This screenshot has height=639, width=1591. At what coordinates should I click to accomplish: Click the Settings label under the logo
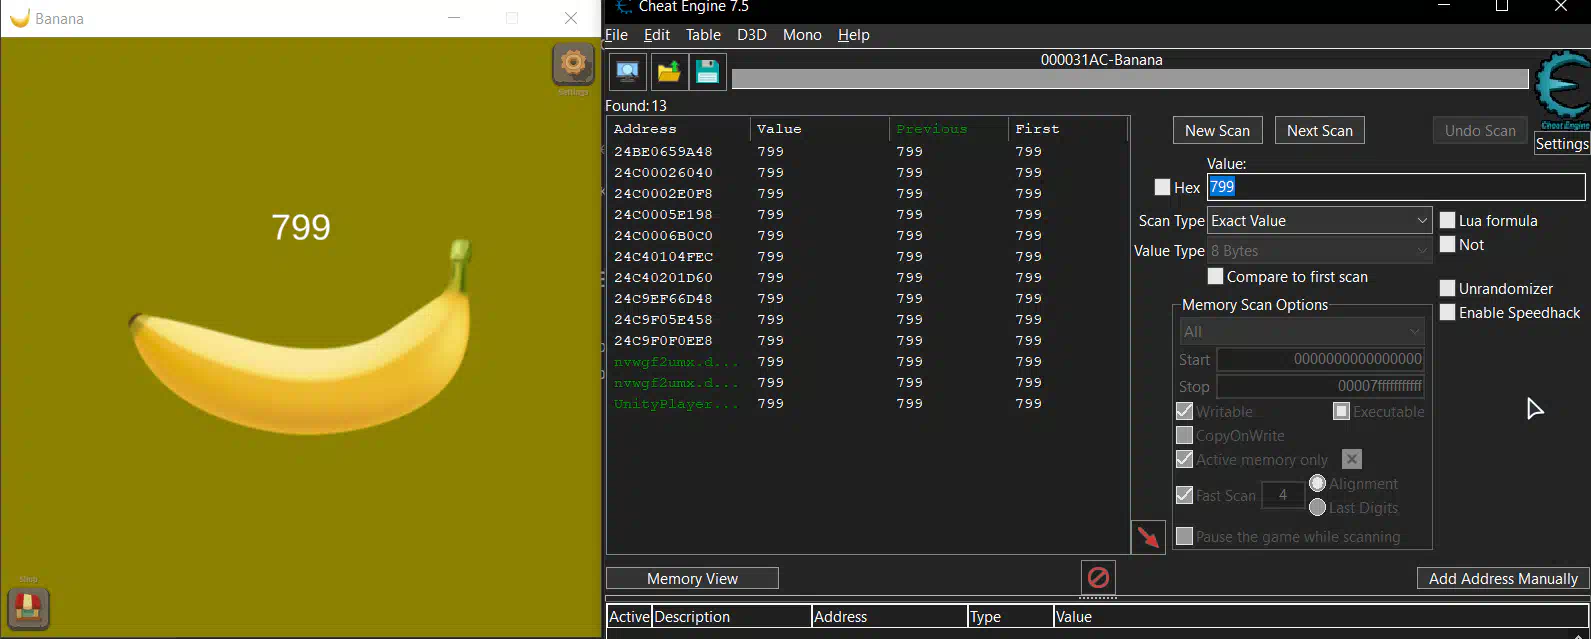point(1562,144)
